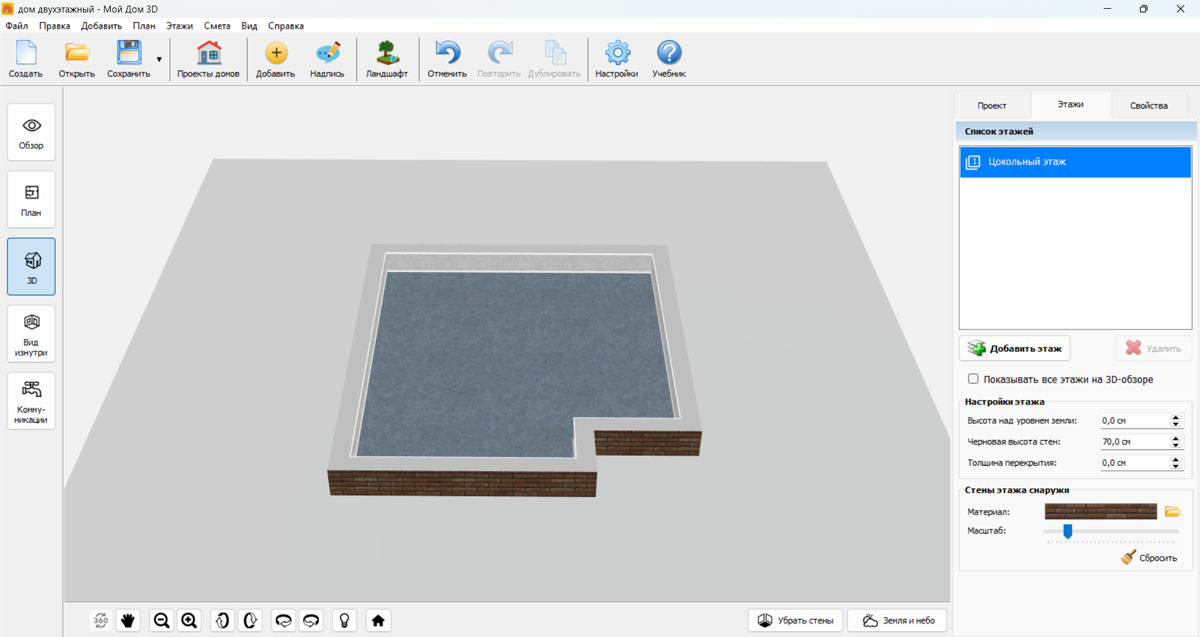Viewport: 1200px width, 637px height.
Task: Toggle the Земля и небо display
Action: 897,620
